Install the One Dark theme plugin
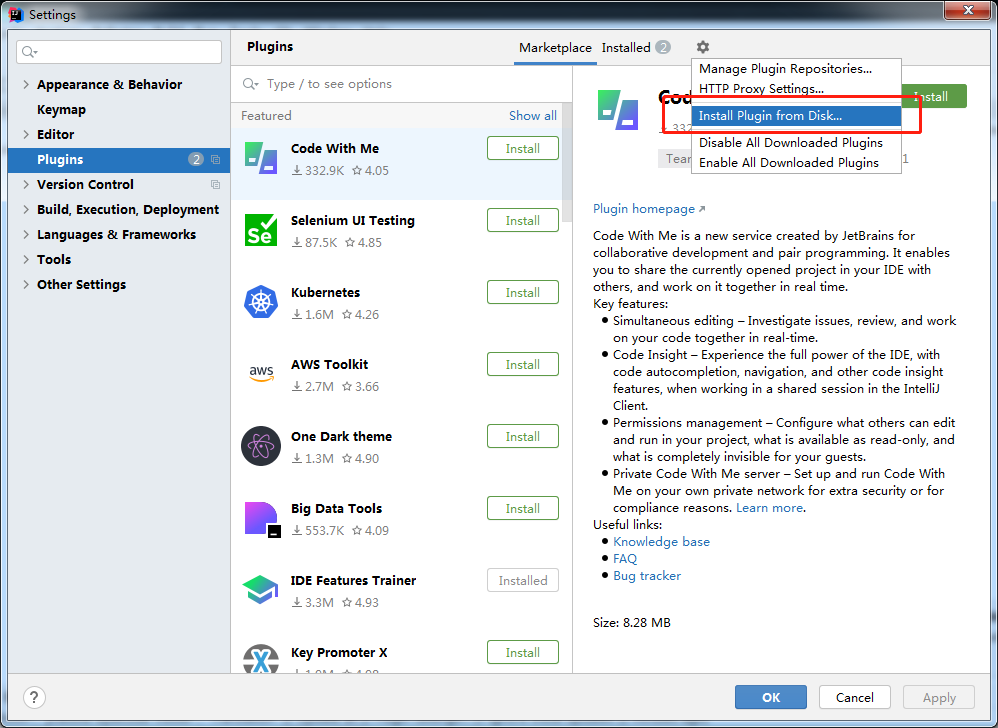This screenshot has height=728, width=998. pyautogui.click(x=523, y=436)
